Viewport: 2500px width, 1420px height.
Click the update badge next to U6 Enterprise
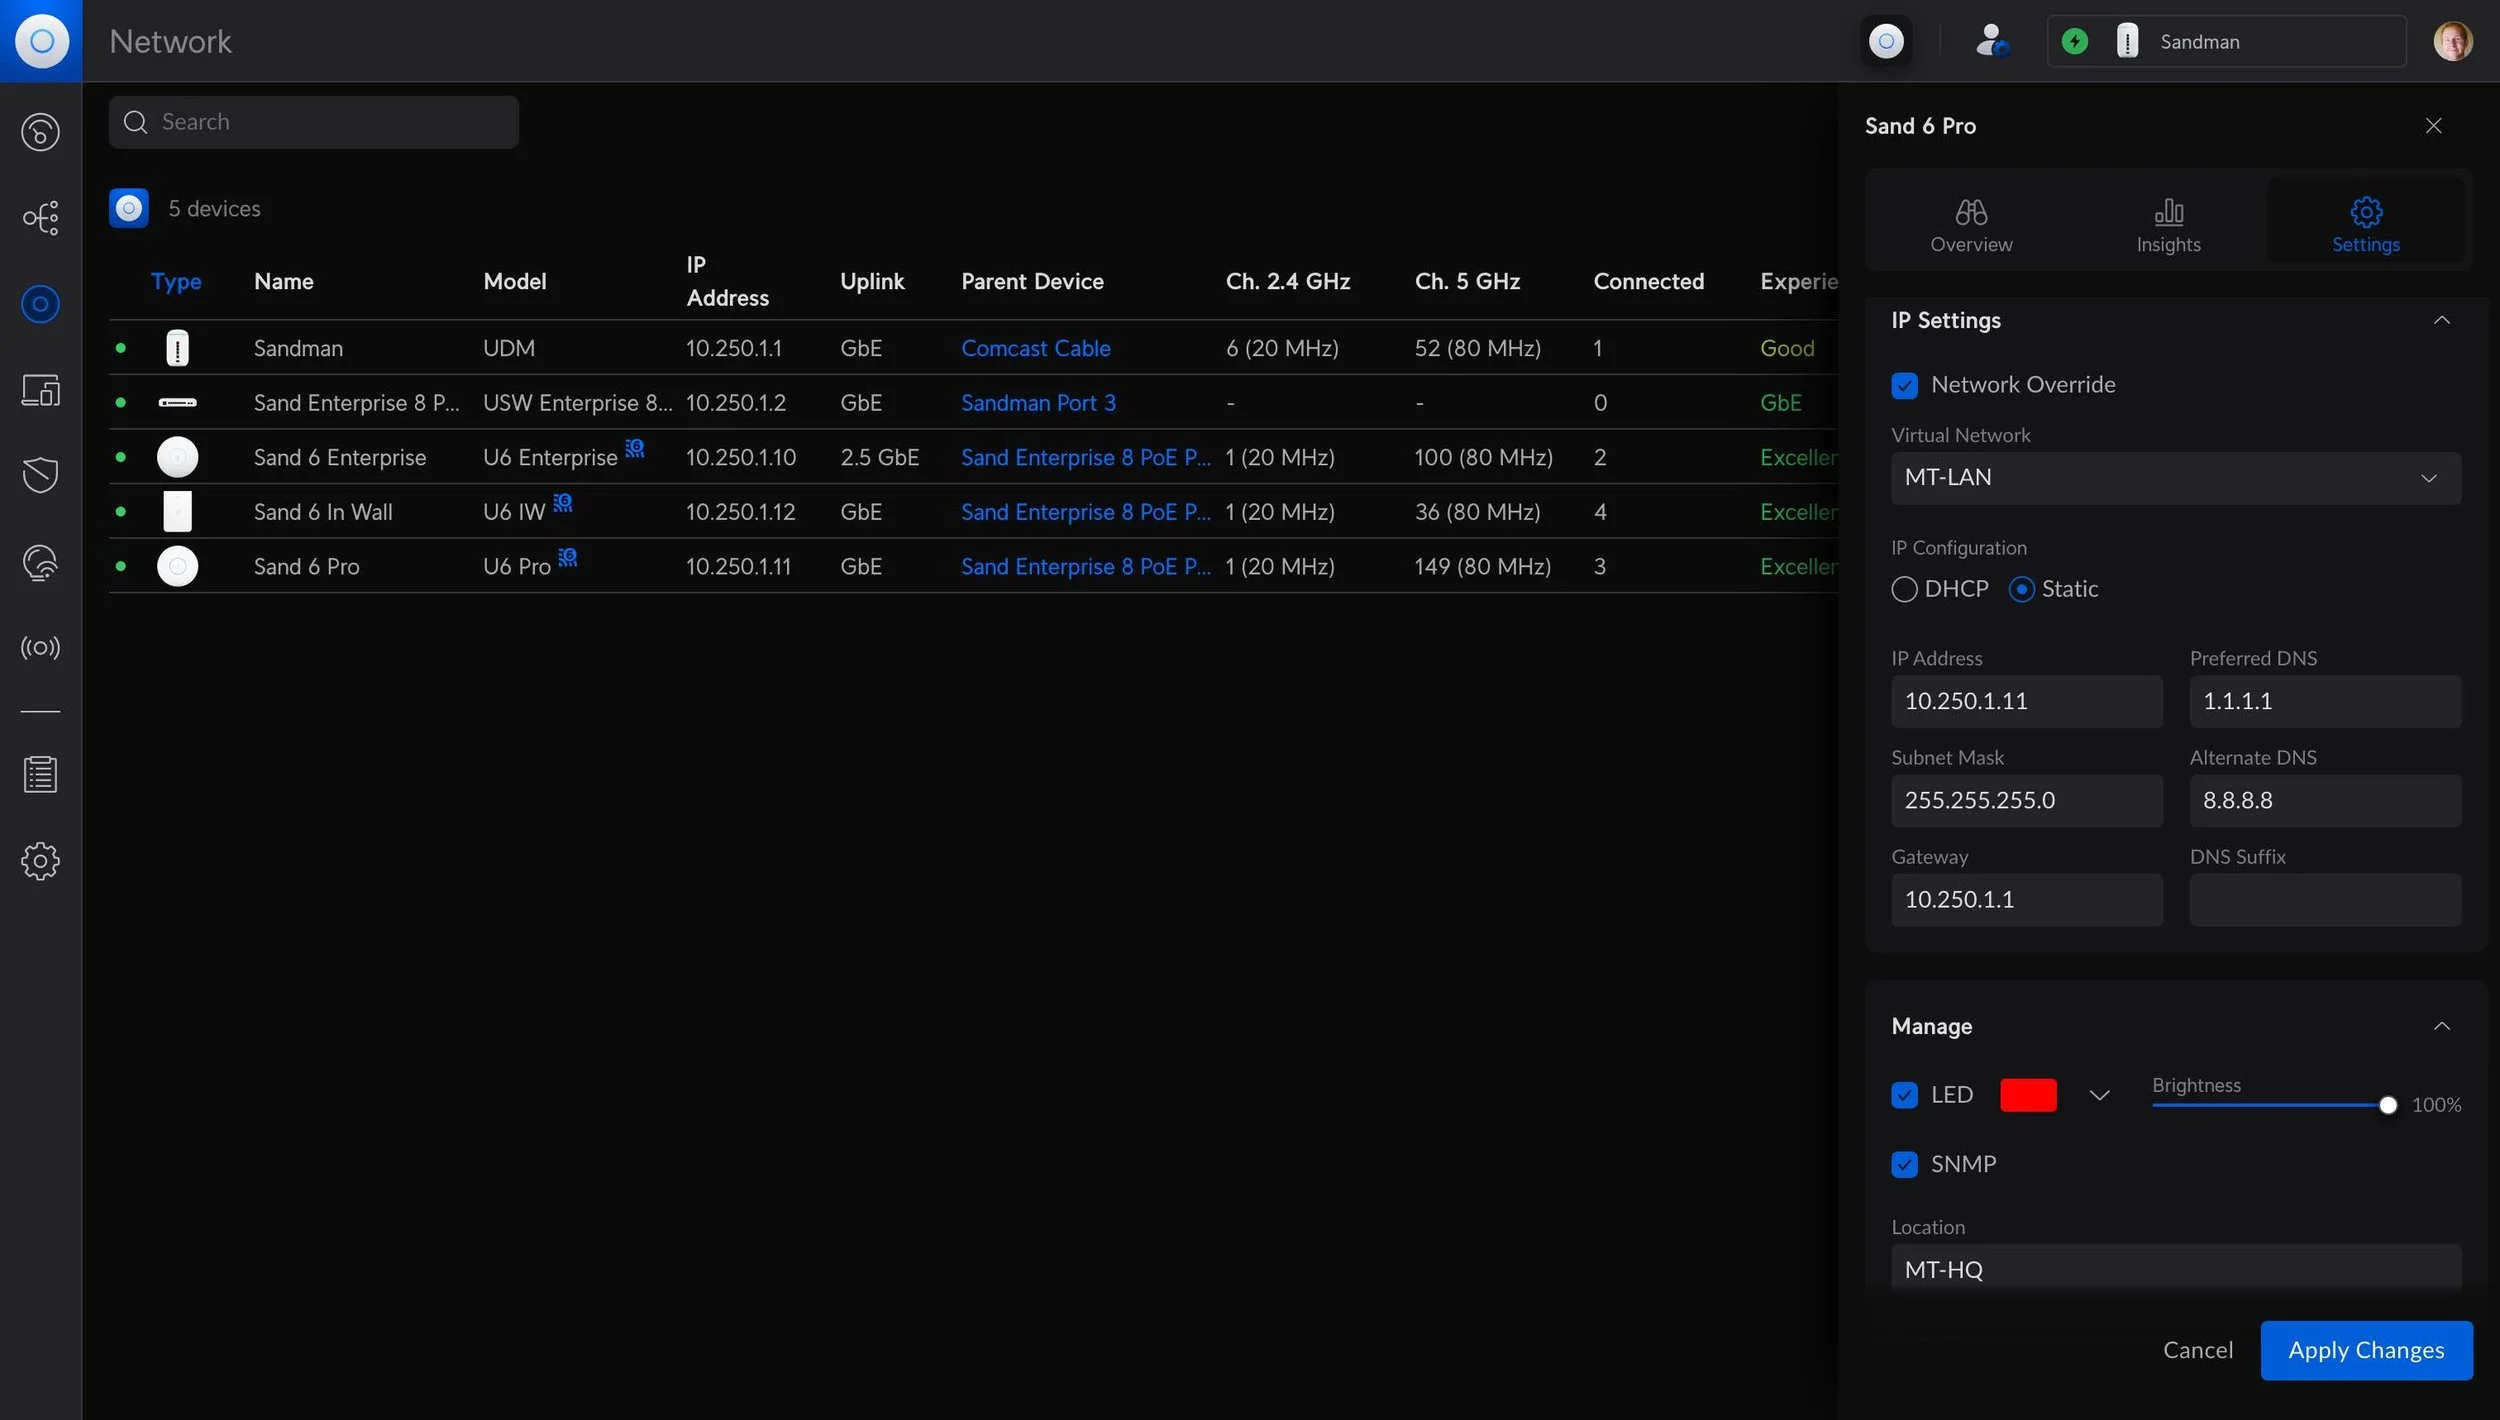(635, 448)
